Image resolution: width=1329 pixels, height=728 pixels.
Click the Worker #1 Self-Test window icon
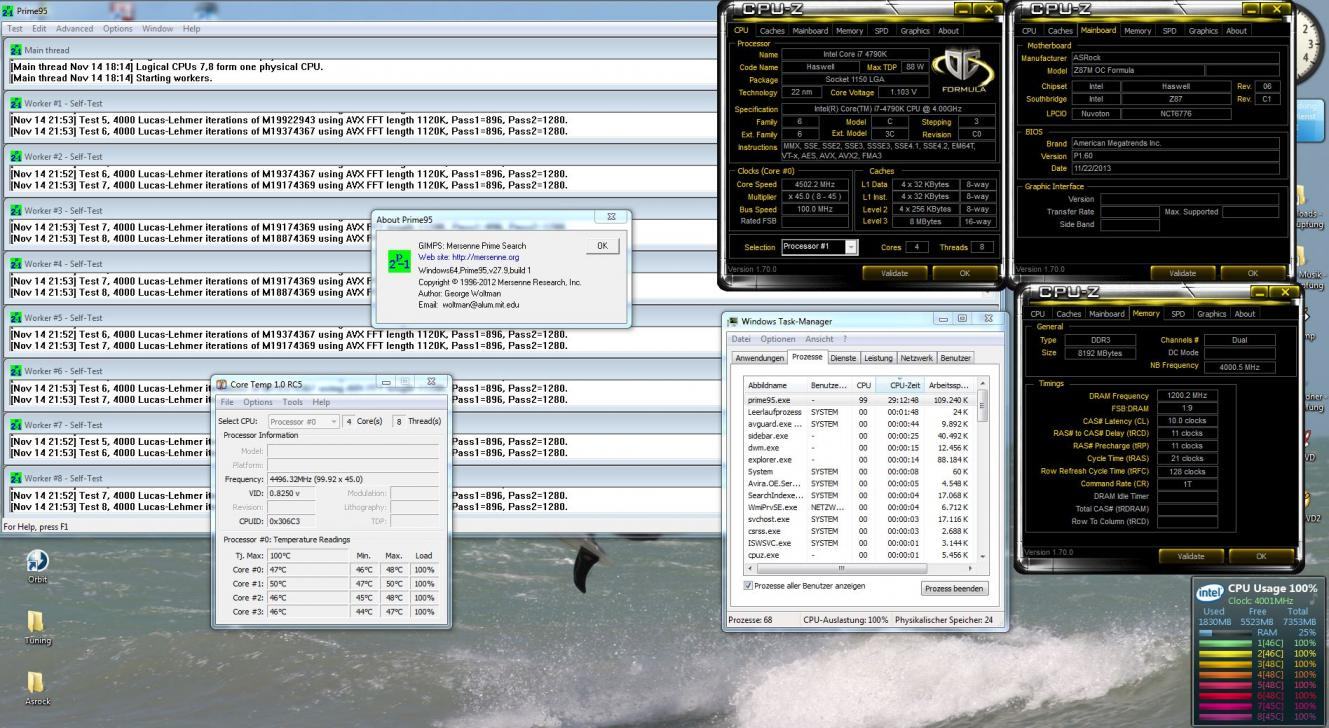pos(16,103)
